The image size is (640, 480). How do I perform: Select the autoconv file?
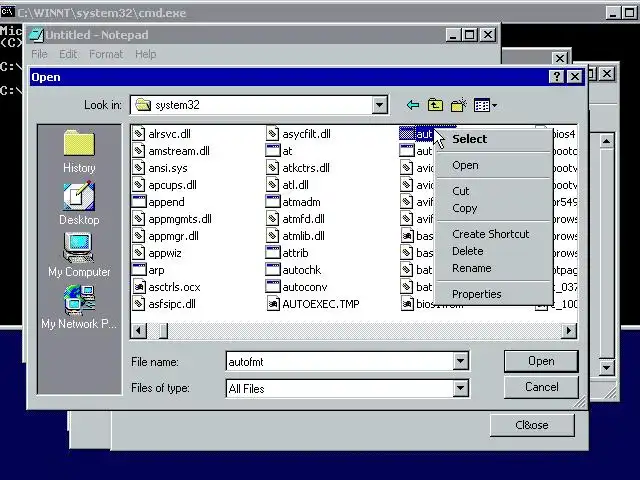(297, 287)
